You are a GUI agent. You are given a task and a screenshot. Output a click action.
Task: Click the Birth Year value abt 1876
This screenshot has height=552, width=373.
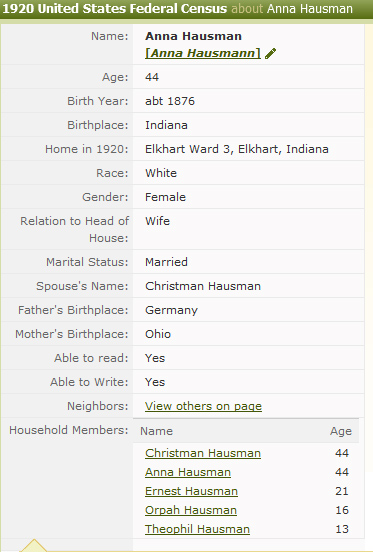coord(170,101)
